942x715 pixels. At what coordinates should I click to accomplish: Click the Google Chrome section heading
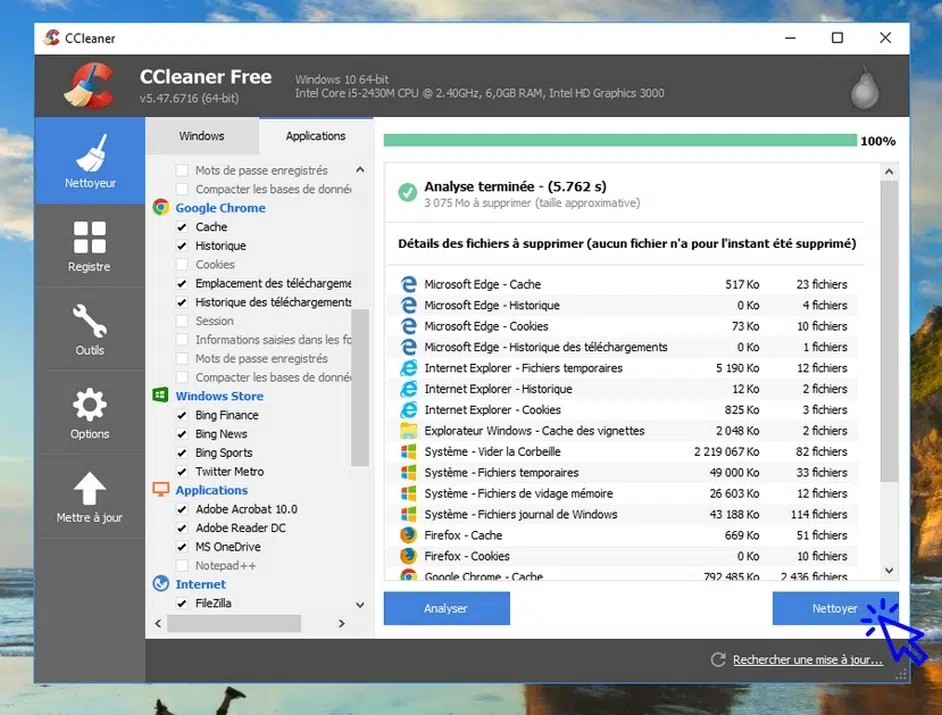point(220,208)
